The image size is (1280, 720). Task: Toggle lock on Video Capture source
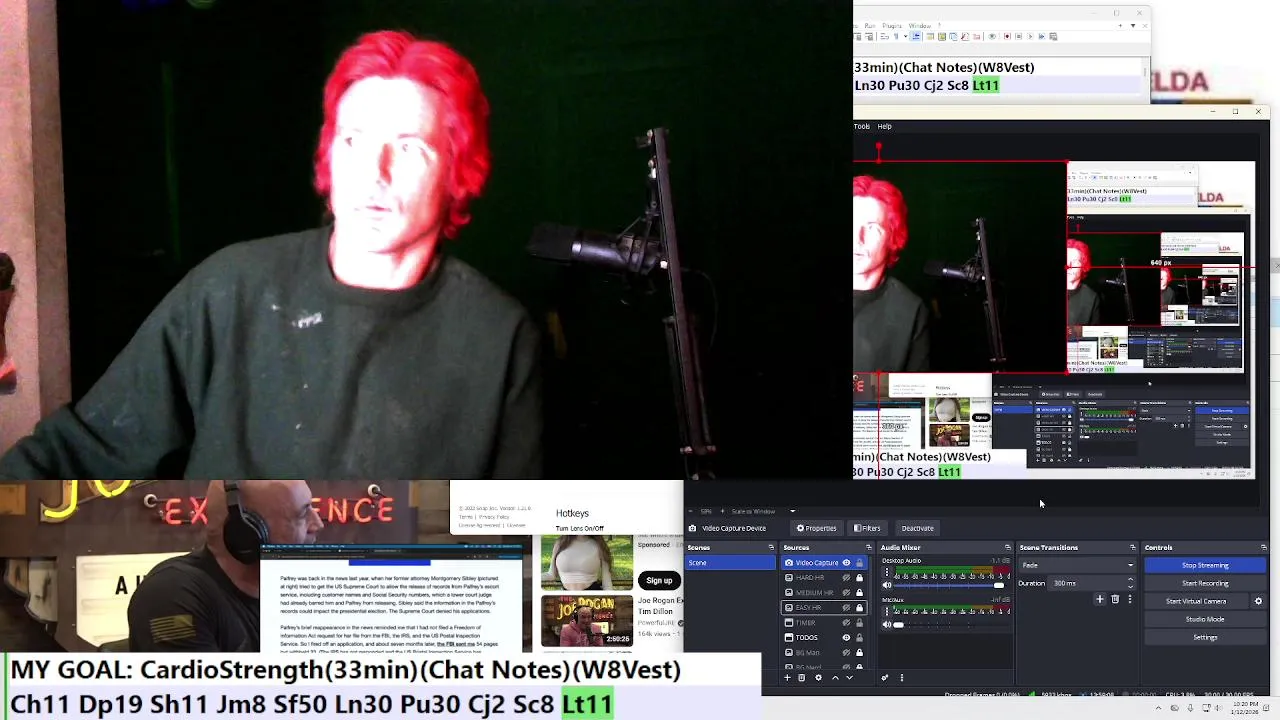click(x=859, y=562)
